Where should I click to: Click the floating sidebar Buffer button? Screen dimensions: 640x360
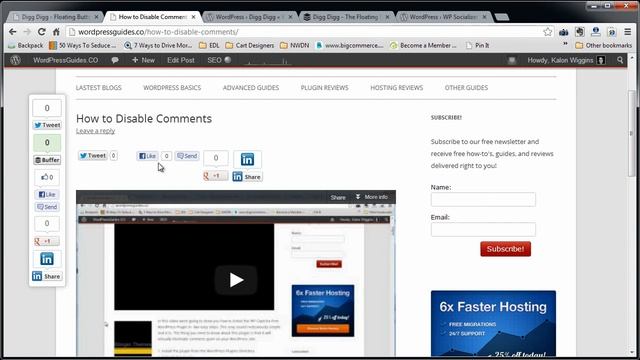coord(47,160)
